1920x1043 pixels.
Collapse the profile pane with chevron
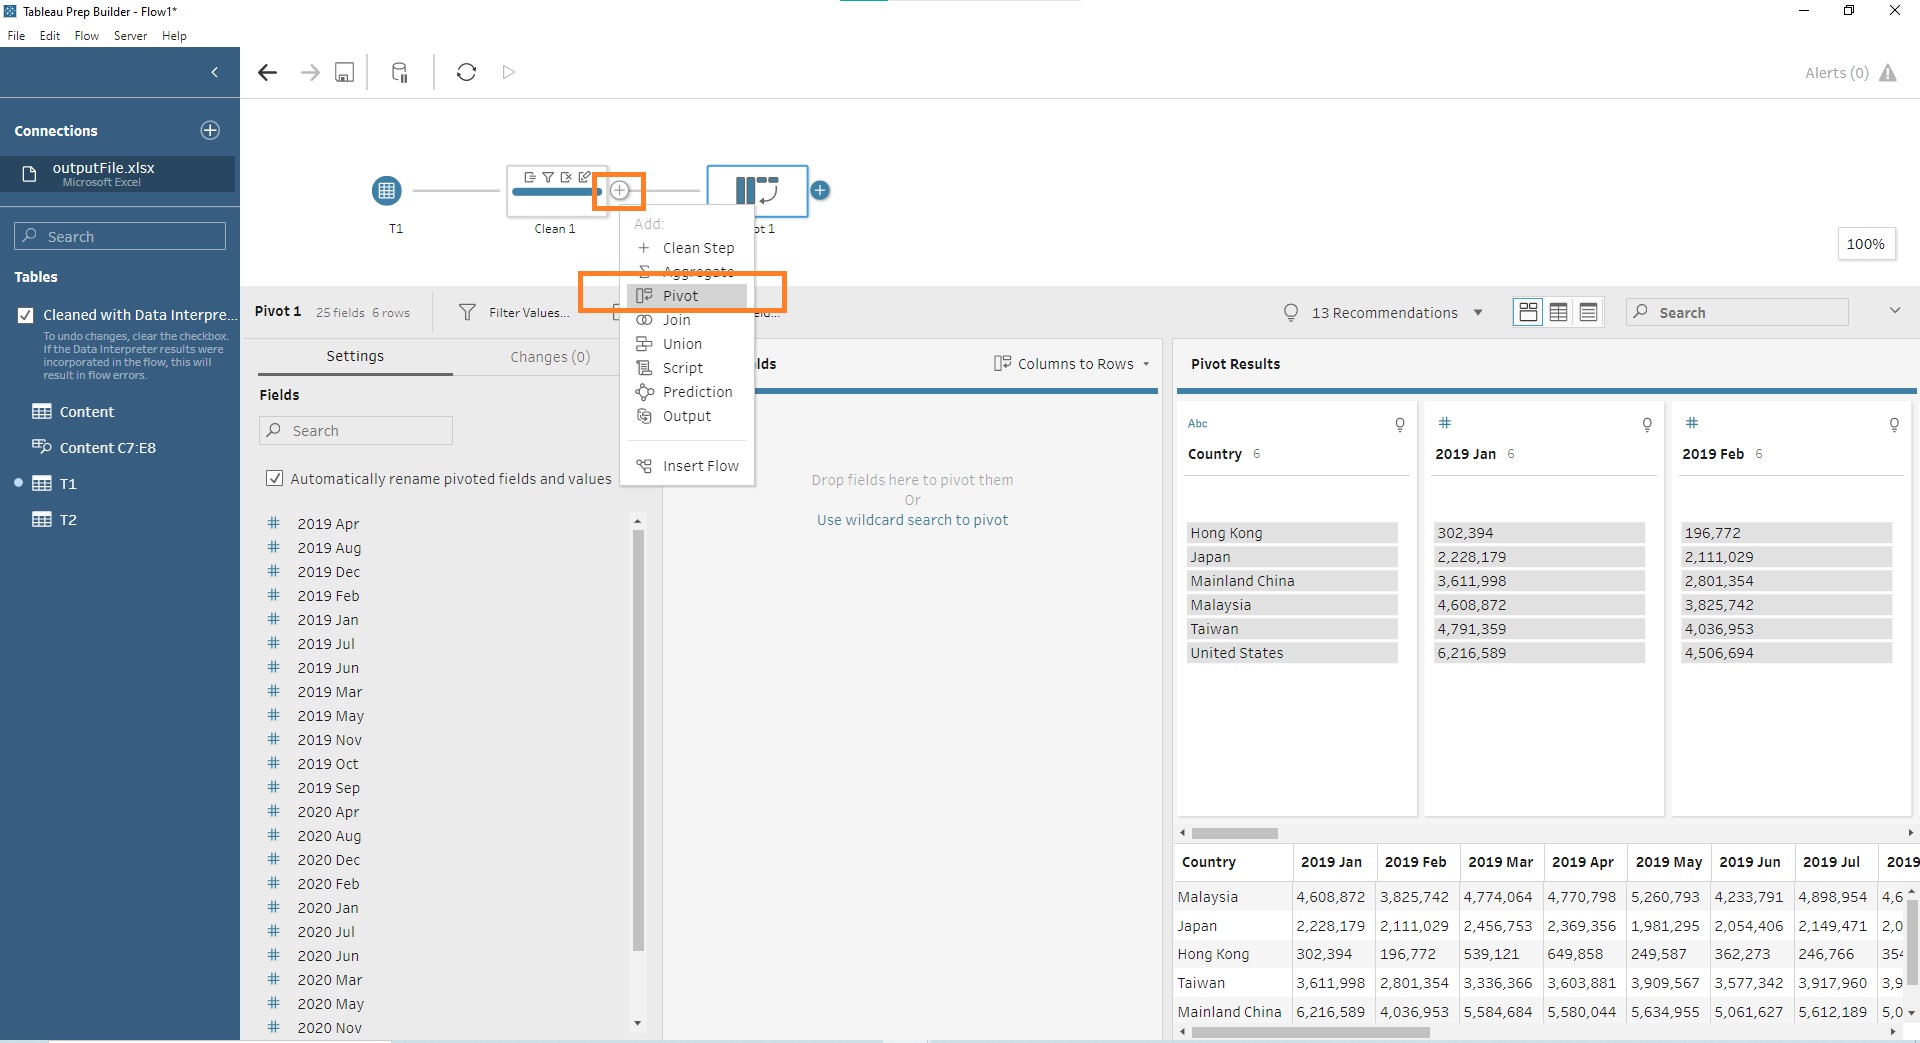[1894, 311]
